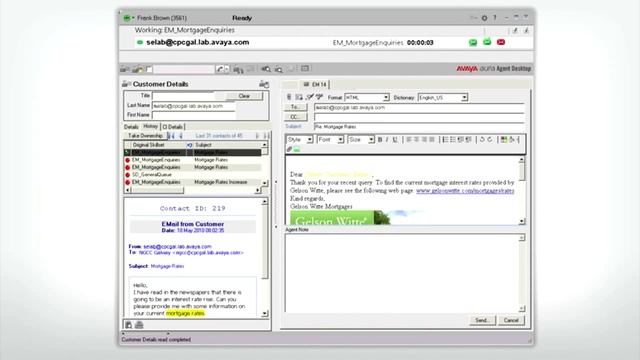The width and height of the screenshot is (640, 360).
Task: Toggle italic formatting
Action: click(387, 140)
